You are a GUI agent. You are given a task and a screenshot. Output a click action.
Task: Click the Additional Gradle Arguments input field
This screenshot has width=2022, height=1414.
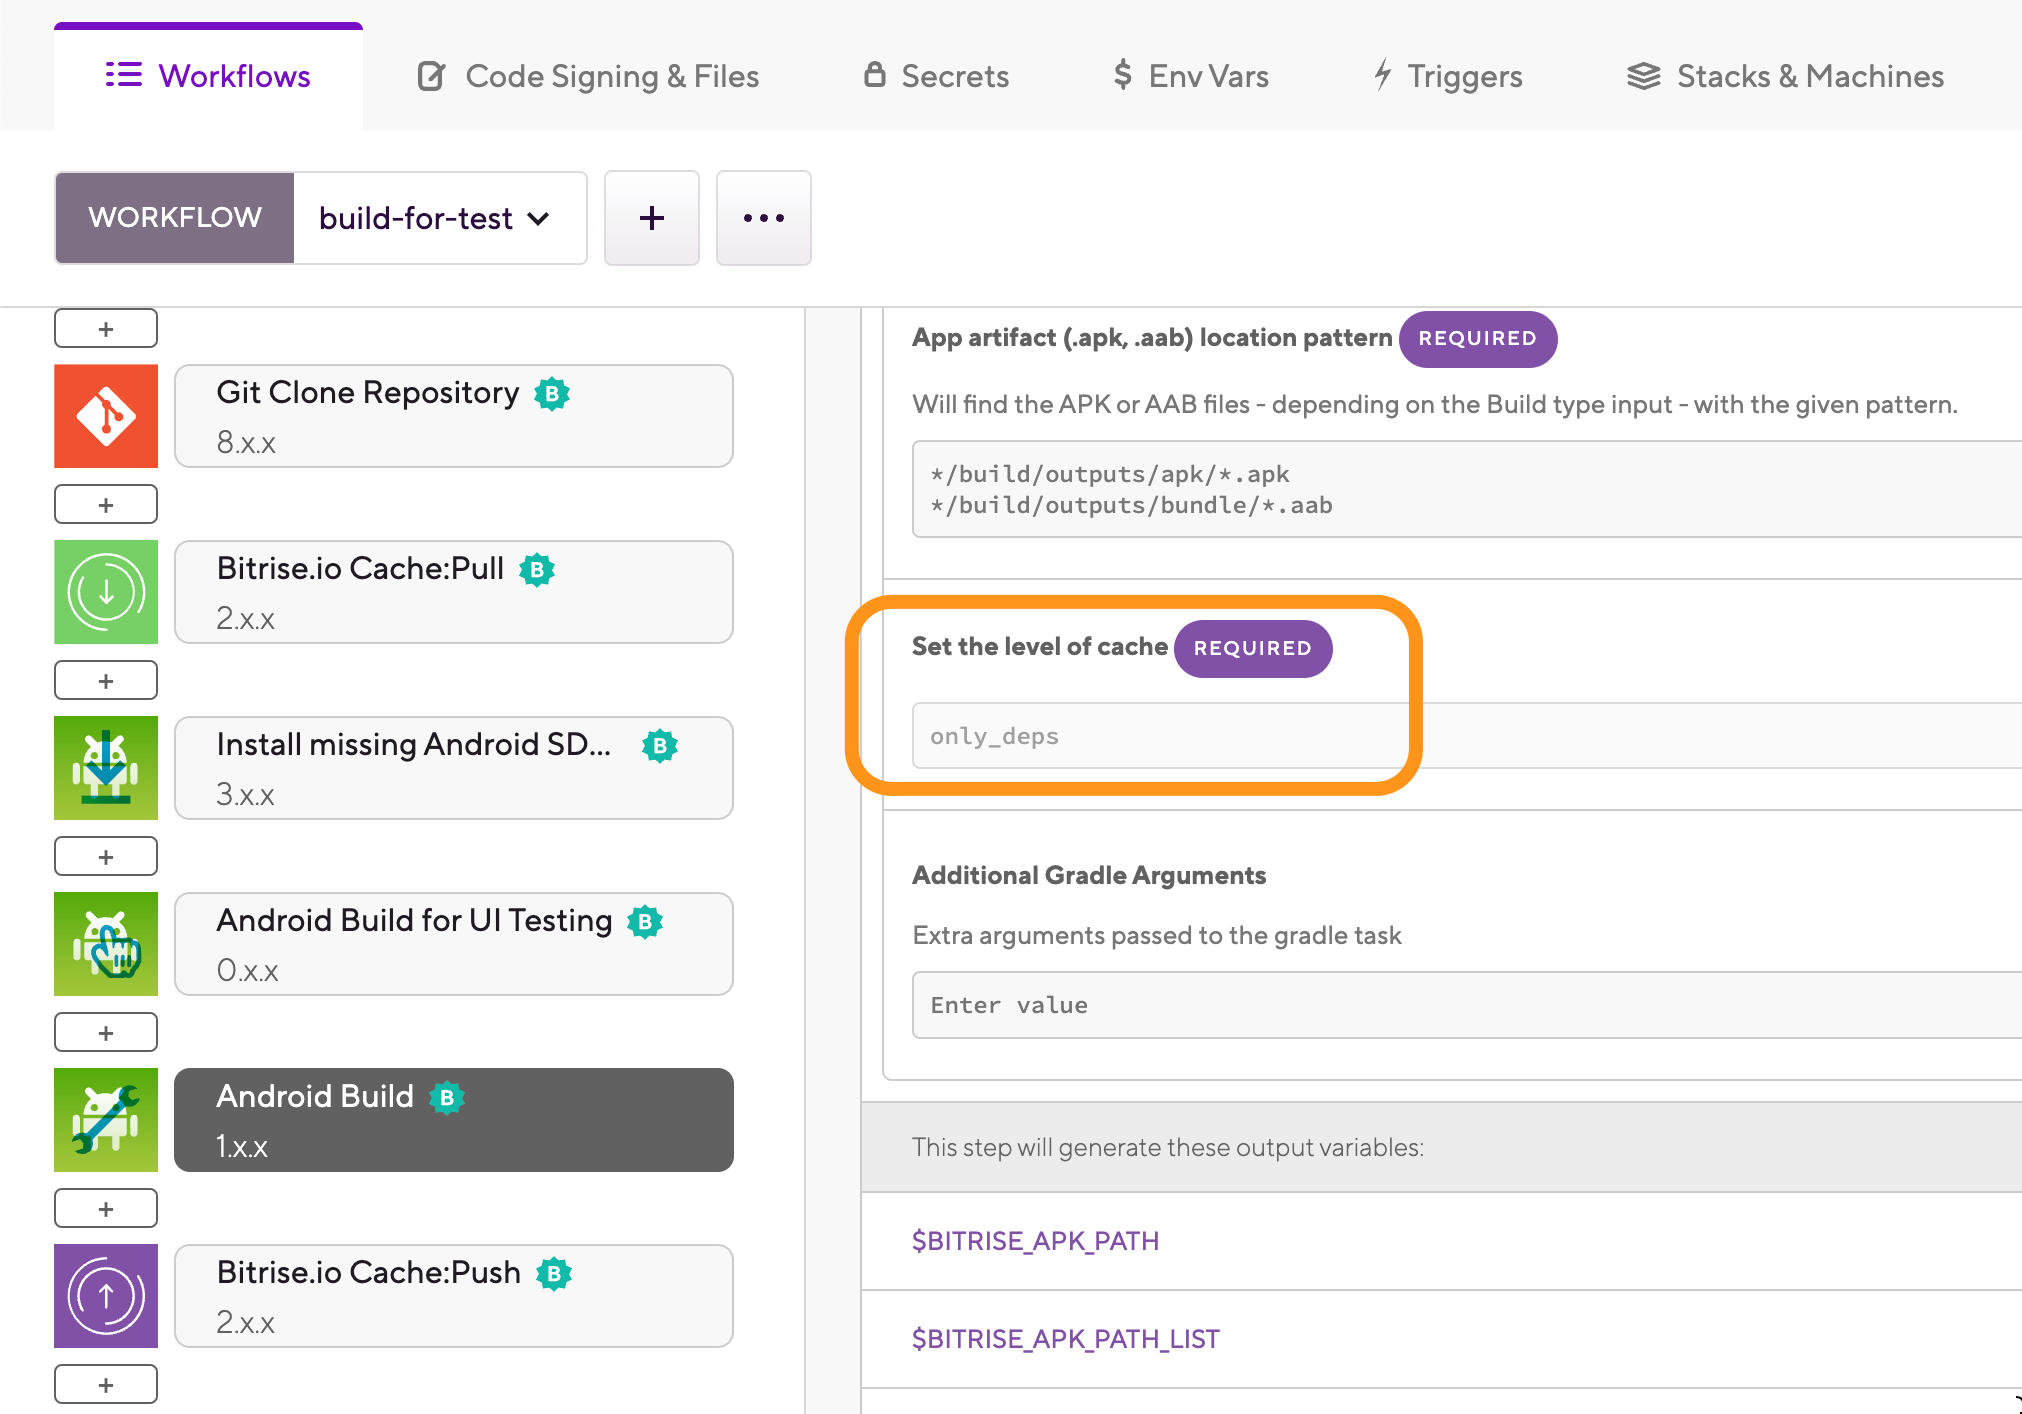(x=1467, y=1005)
